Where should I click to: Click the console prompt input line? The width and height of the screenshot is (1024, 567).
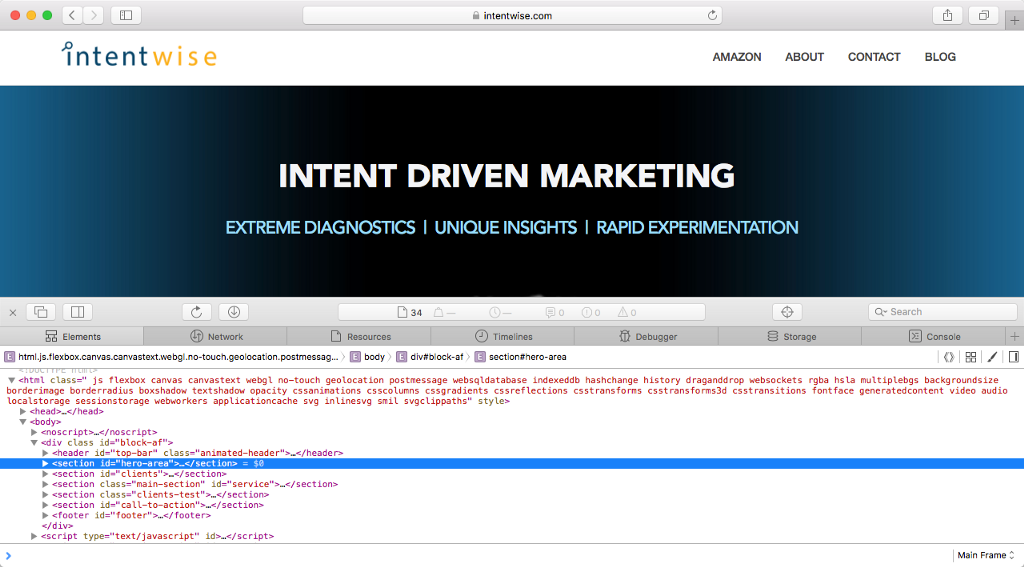[x=477, y=555]
